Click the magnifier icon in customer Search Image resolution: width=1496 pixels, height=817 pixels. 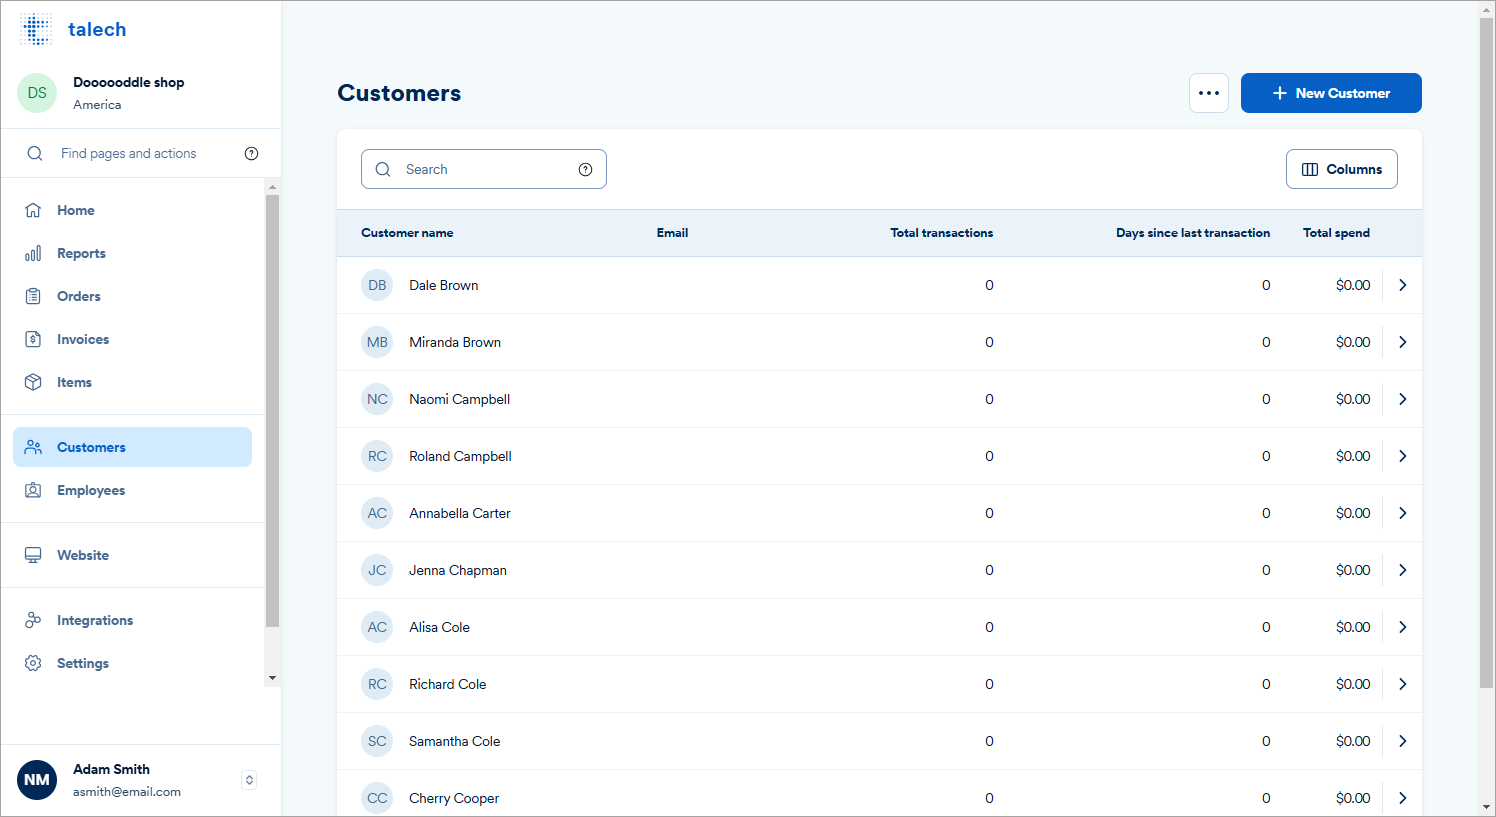[383, 169]
